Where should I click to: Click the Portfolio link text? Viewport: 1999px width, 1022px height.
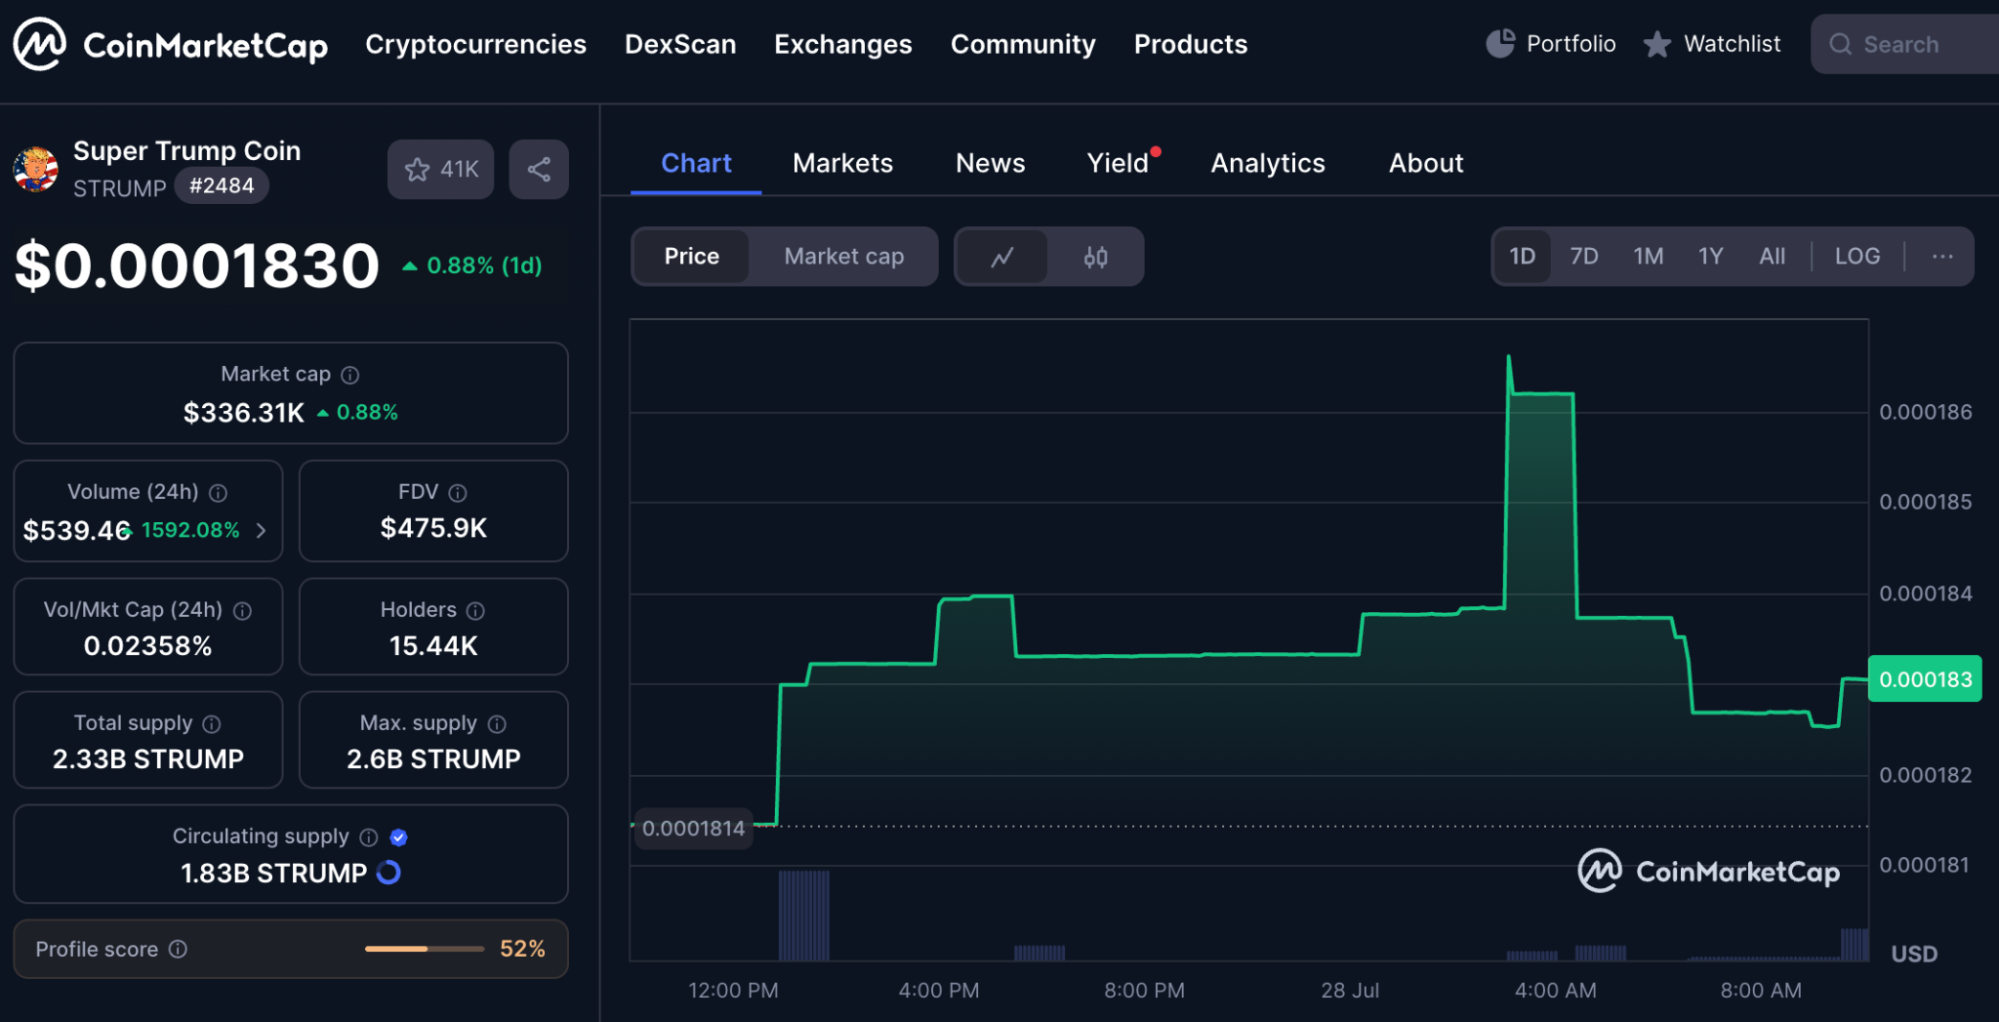(1571, 44)
